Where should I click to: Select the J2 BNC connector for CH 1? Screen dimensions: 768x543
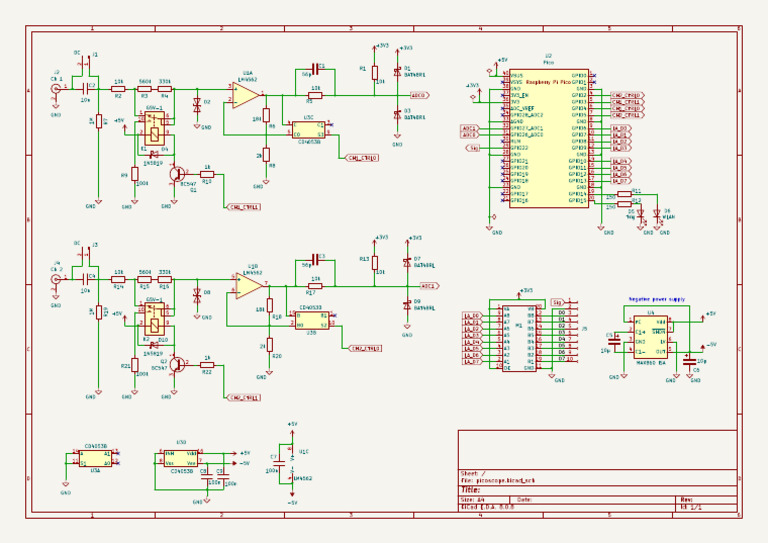click(x=56, y=89)
